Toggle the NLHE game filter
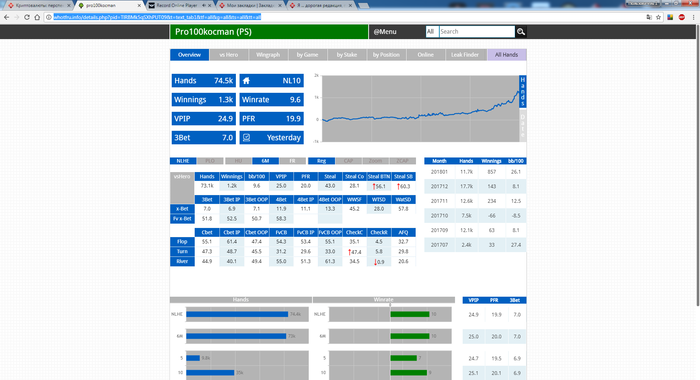This screenshot has width=700, height=380. [x=183, y=161]
